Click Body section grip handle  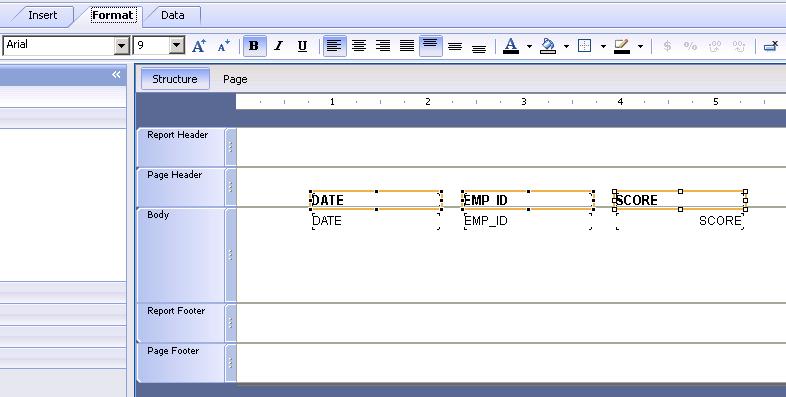(231, 255)
